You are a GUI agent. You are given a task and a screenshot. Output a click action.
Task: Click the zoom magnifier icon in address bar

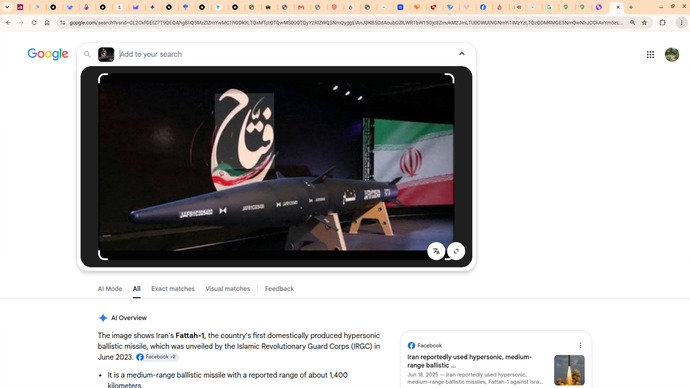[632, 22]
